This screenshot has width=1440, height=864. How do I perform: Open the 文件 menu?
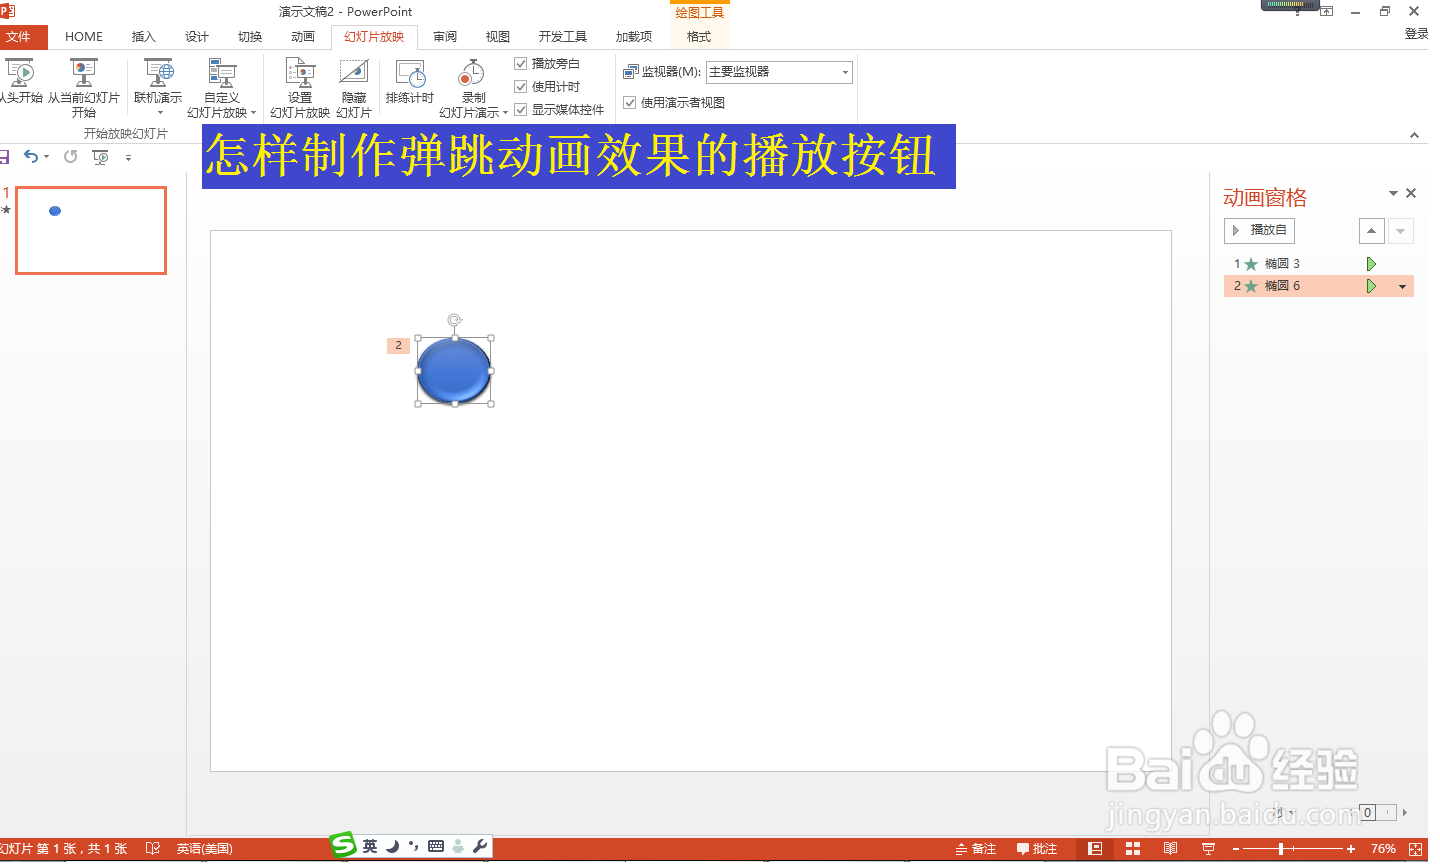pyautogui.click(x=22, y=36)
